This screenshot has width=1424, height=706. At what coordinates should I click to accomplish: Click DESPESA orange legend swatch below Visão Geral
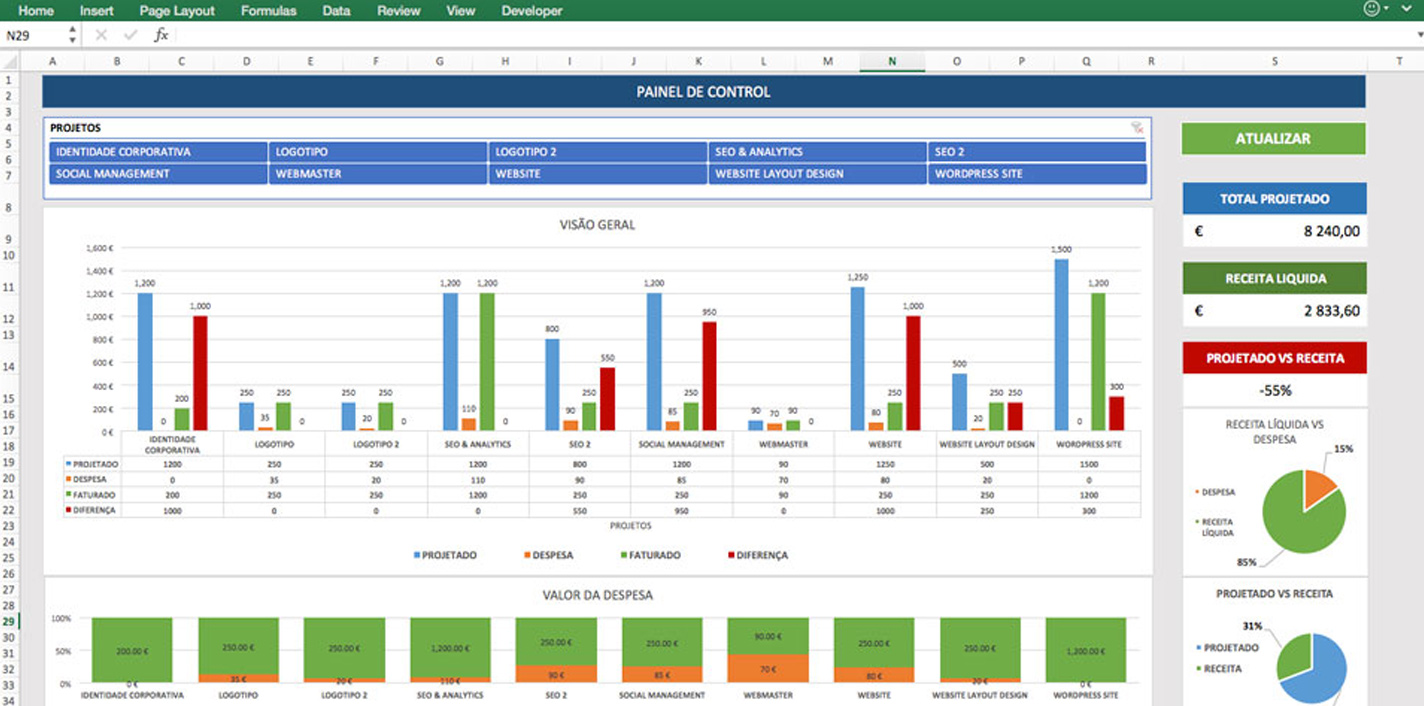(x=529, y=555)
